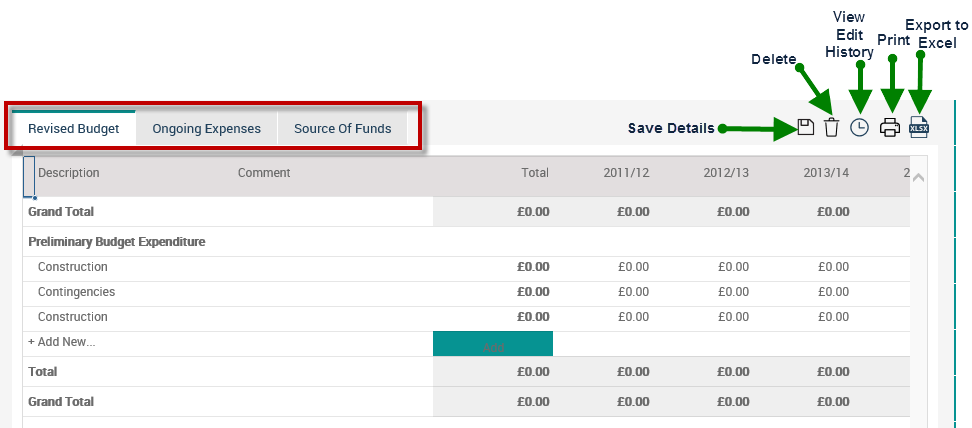Click the Print printer icon

890,127
